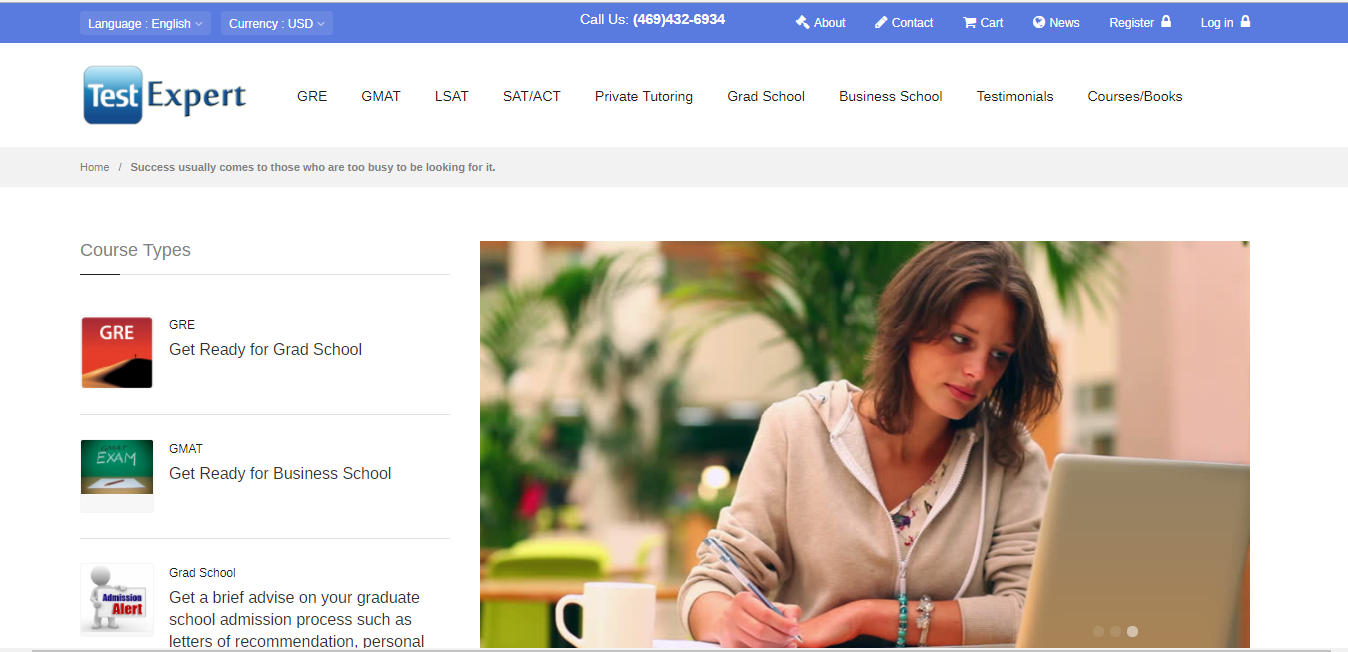This screenshot has width=1348, height=652.
Task: Expand the Currency USD dropdown
Action: click(276, 23)
